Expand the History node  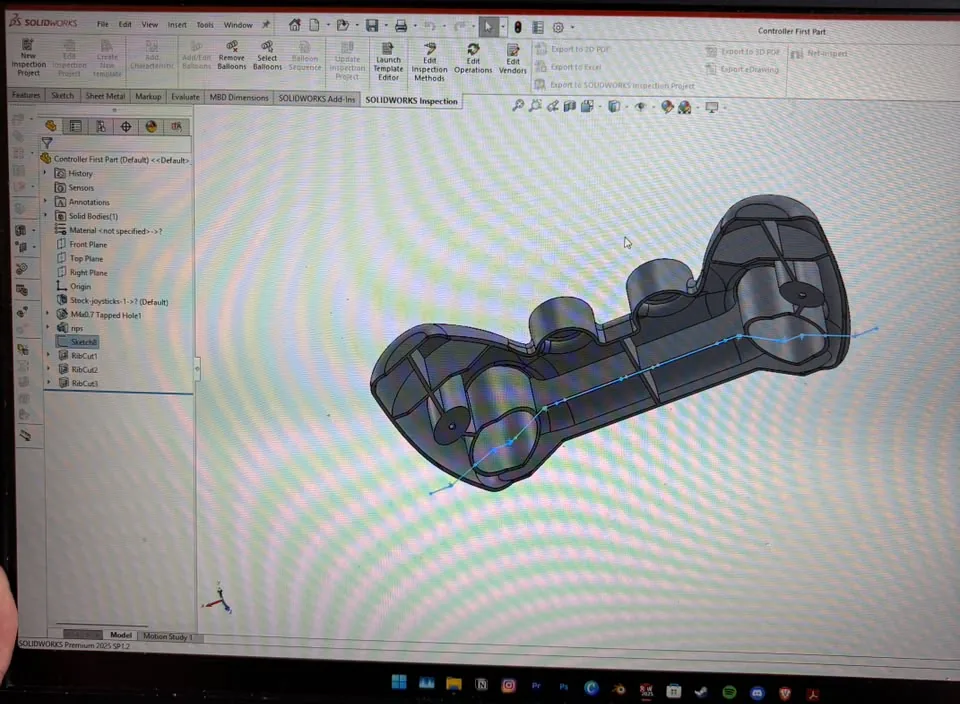(x=45, y=173)
